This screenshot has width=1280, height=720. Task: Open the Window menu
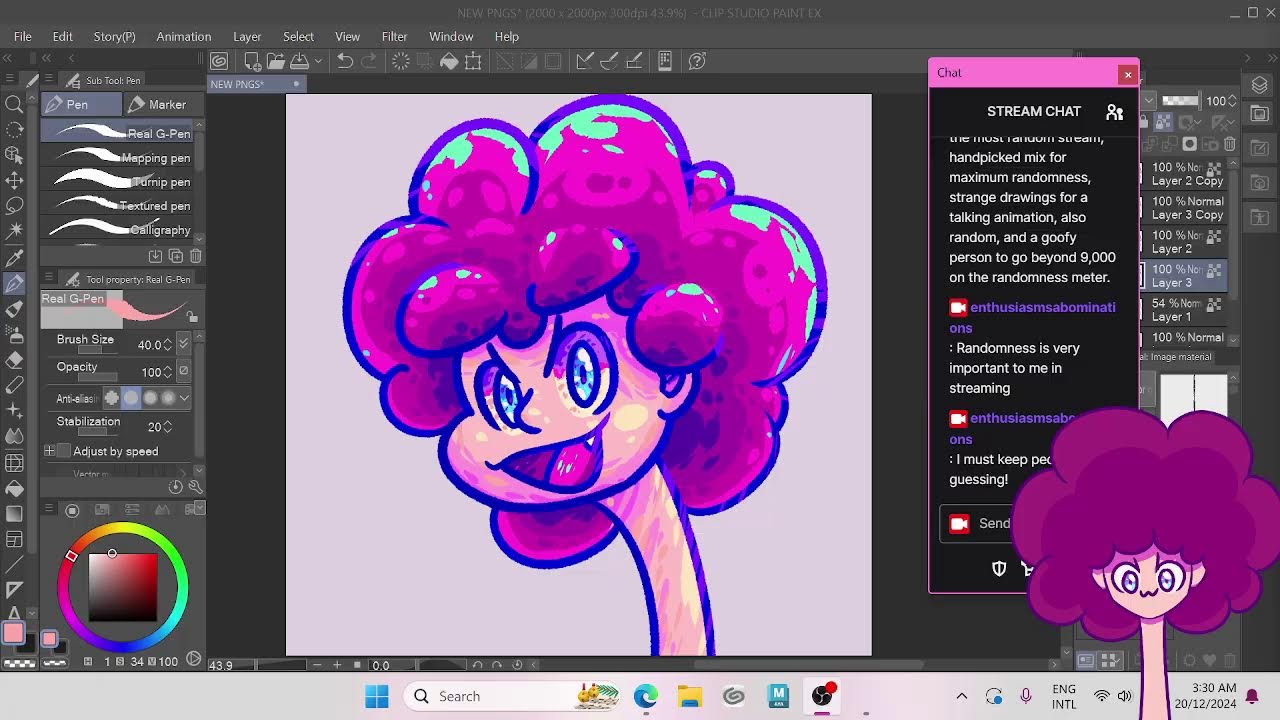point(451,36)
